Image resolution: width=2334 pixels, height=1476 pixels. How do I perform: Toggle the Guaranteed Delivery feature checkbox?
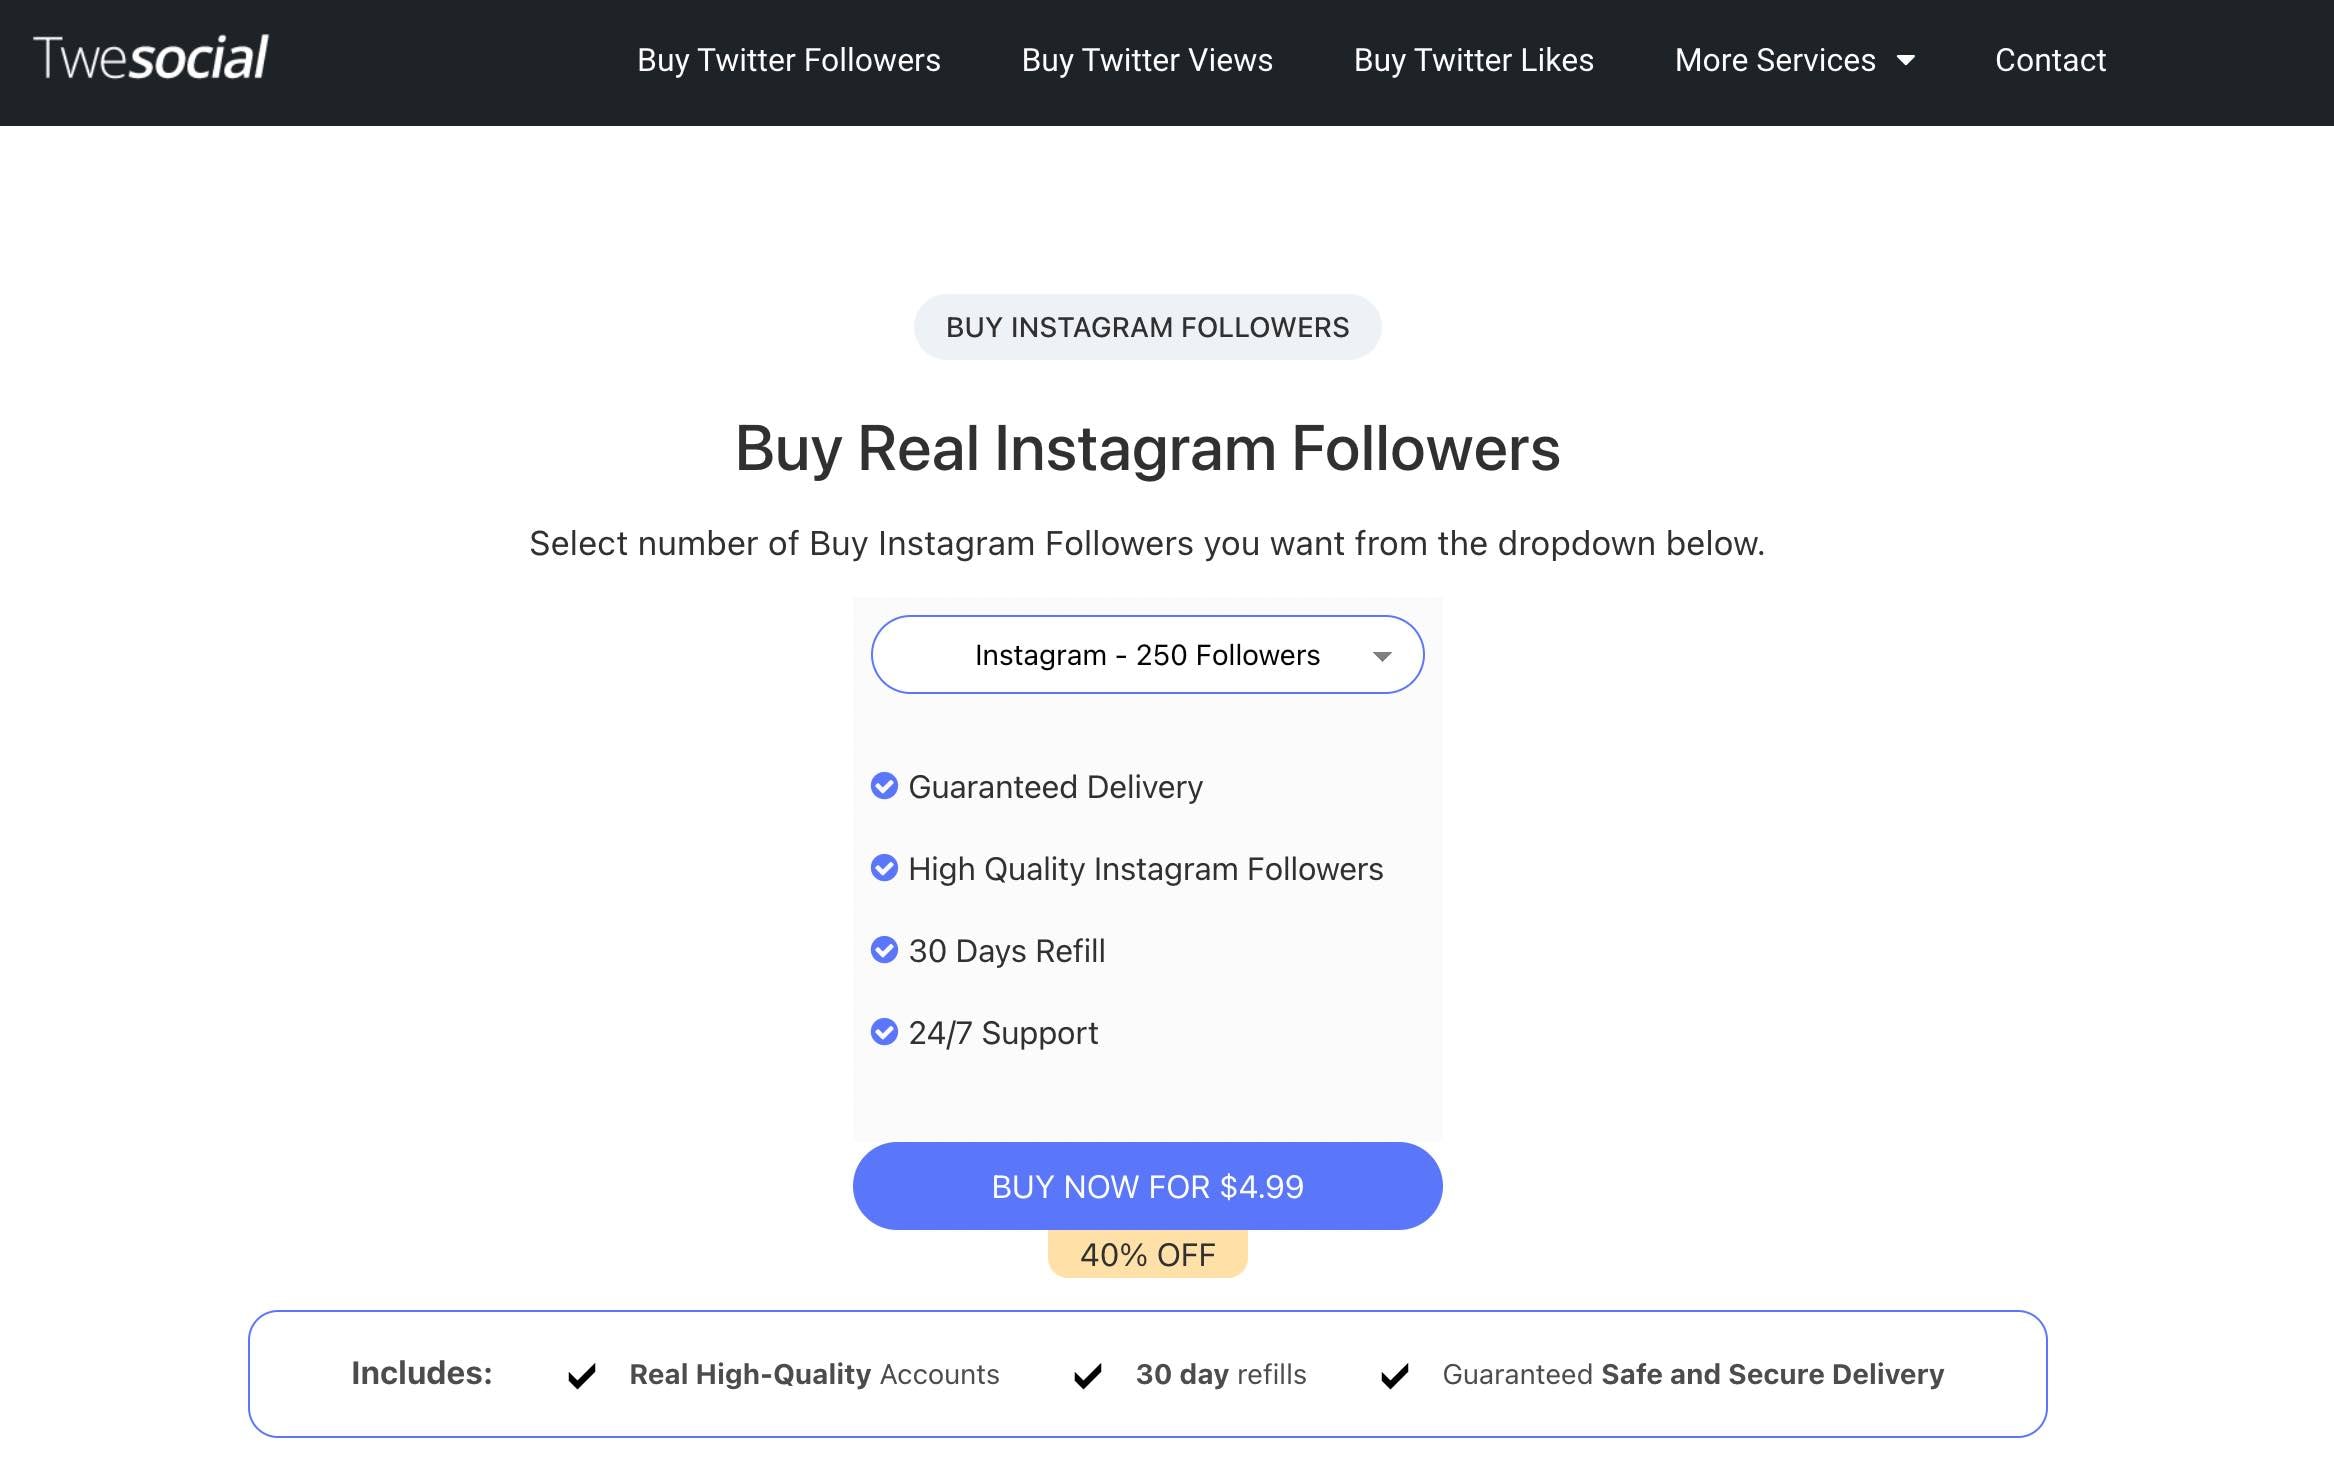coord(884,784)
